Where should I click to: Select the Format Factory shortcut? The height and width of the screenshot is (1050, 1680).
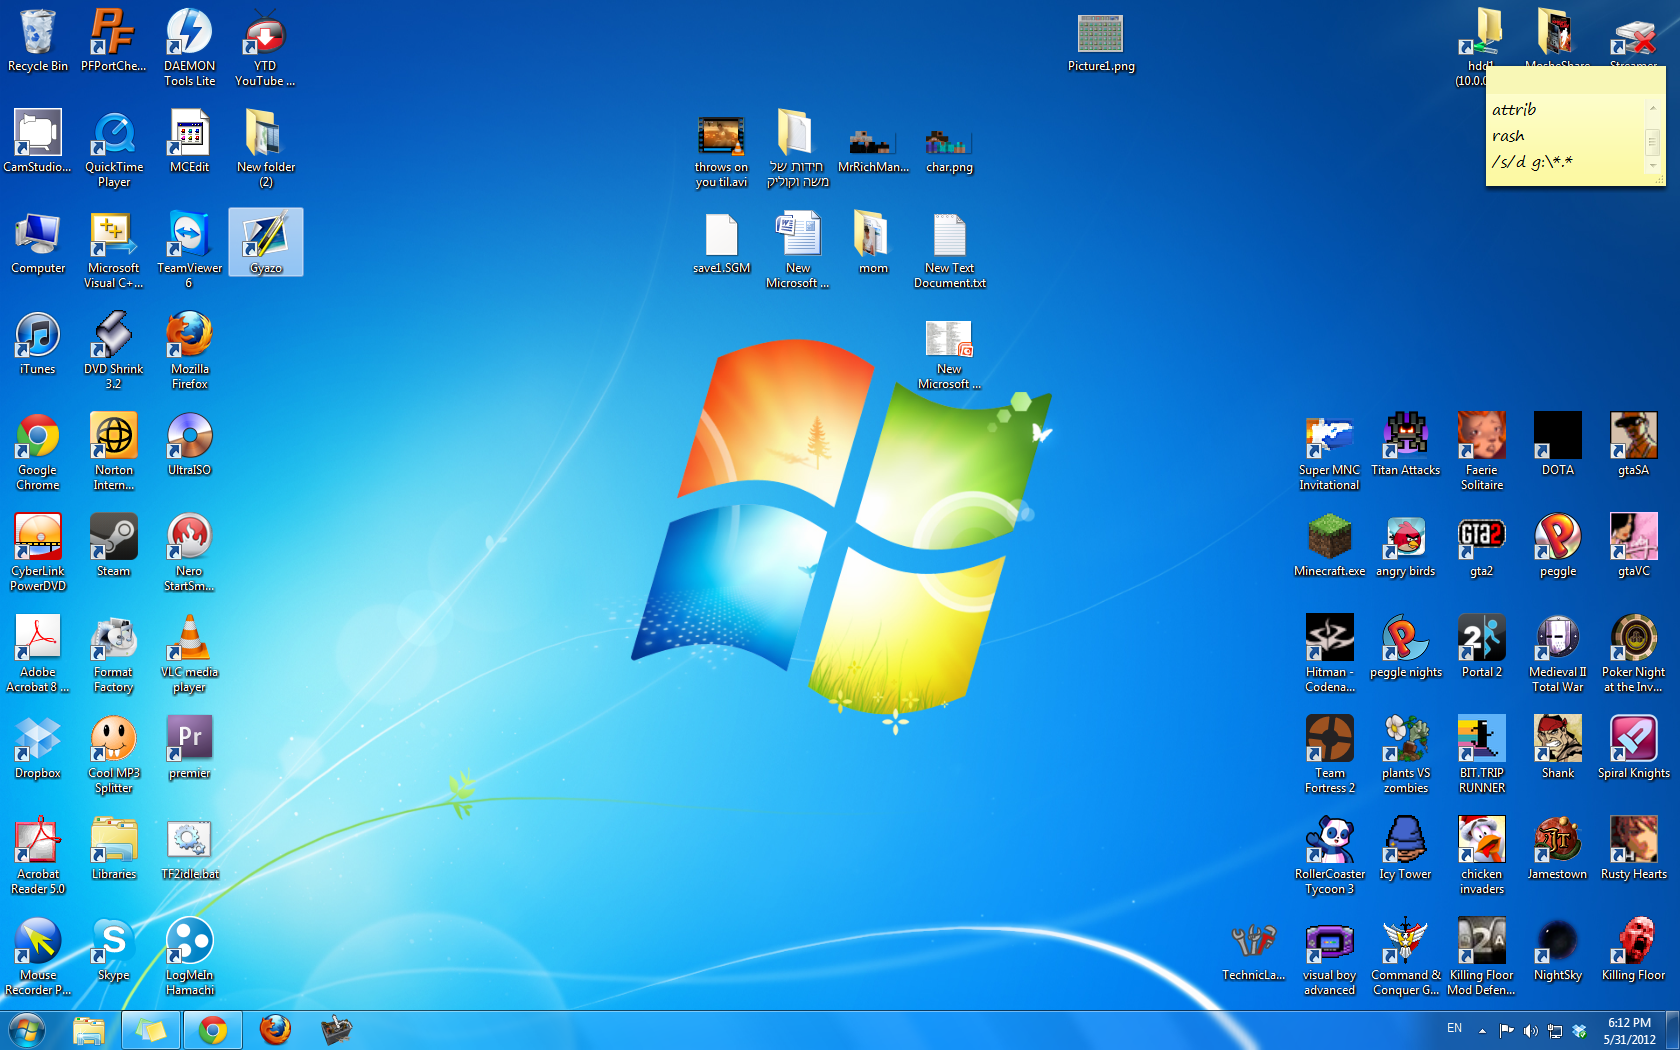(x=114, y=654)
